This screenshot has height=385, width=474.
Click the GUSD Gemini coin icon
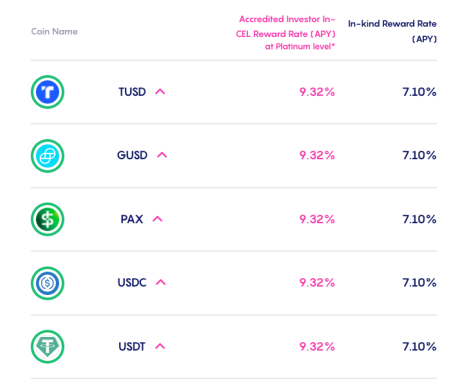(x=47, y=156)
